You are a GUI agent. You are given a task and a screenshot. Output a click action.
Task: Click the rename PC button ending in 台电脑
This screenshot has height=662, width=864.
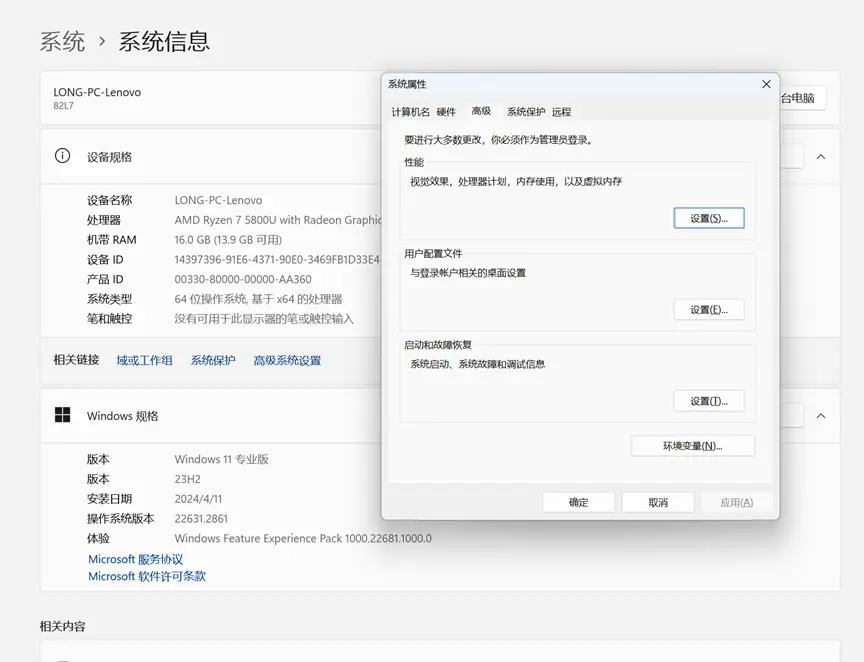point(803,98)
